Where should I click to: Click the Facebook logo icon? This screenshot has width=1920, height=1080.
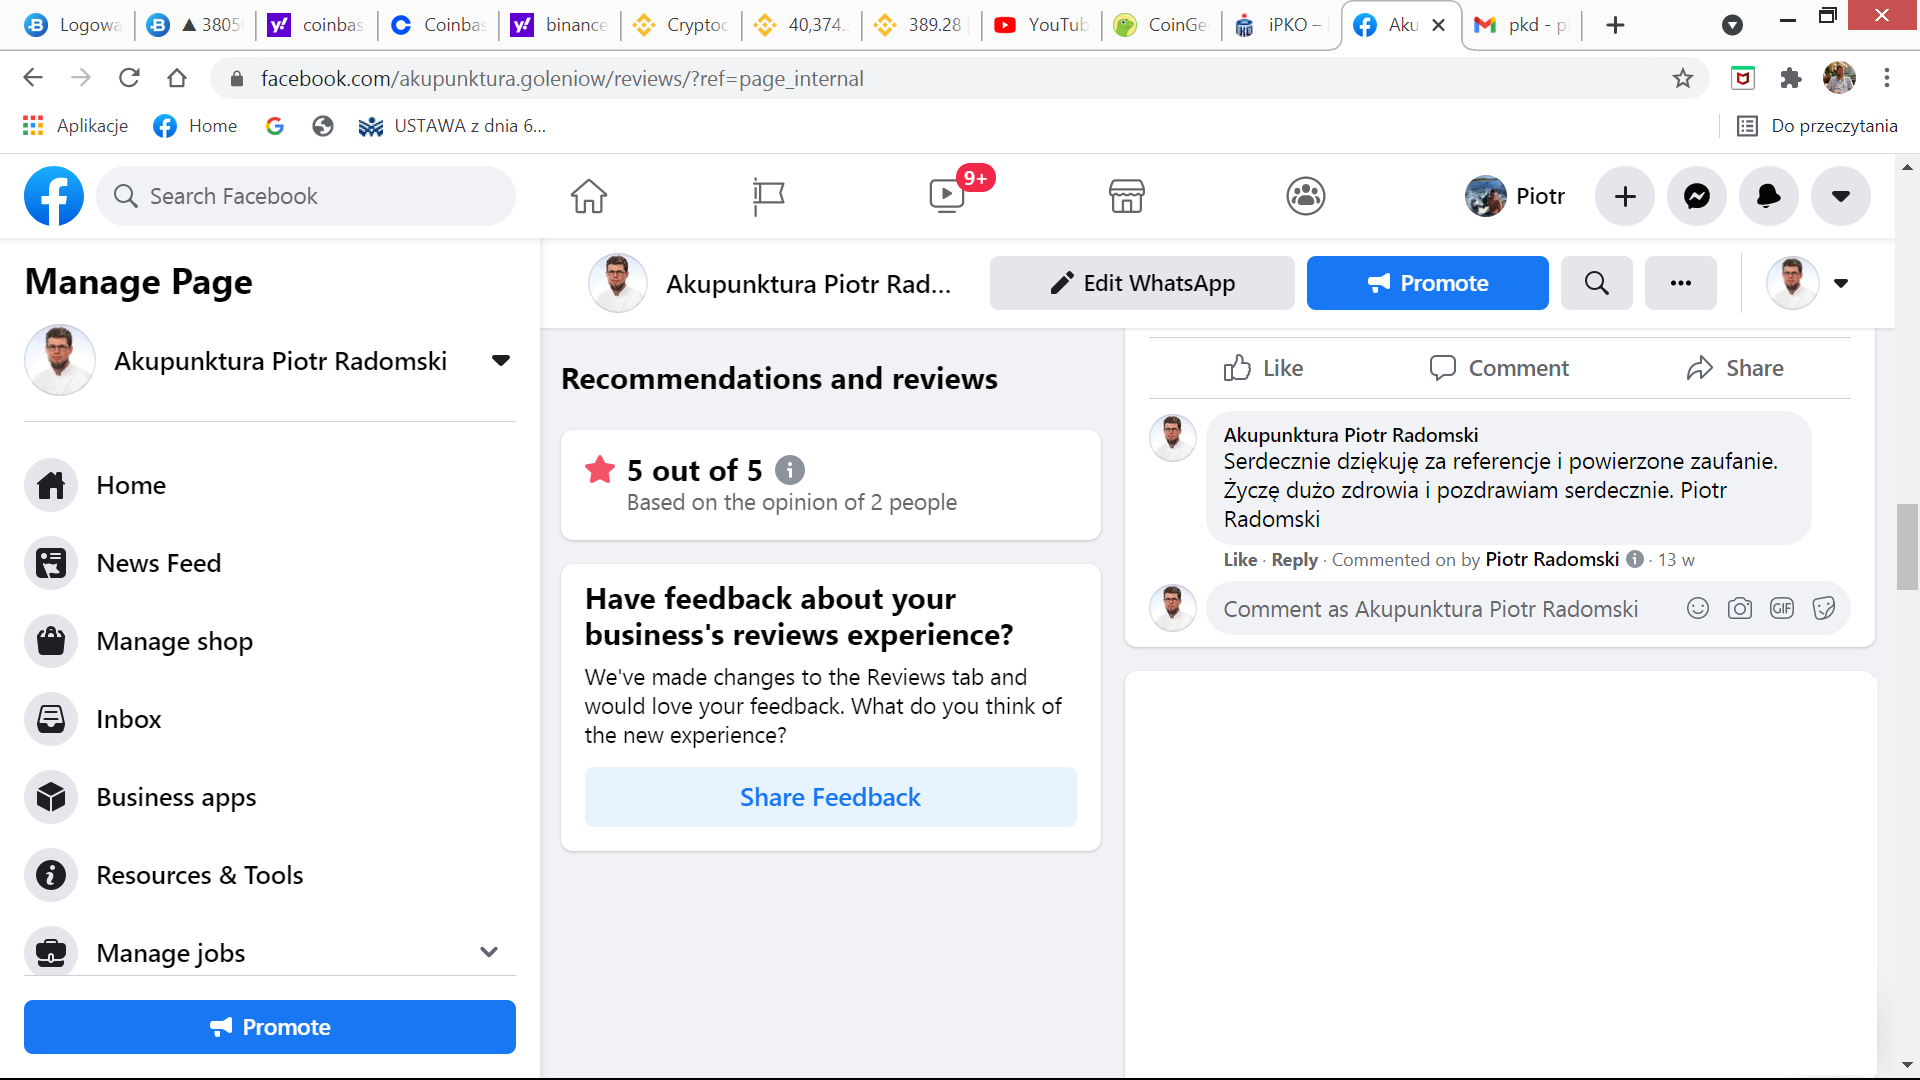[x=54, y=196]
